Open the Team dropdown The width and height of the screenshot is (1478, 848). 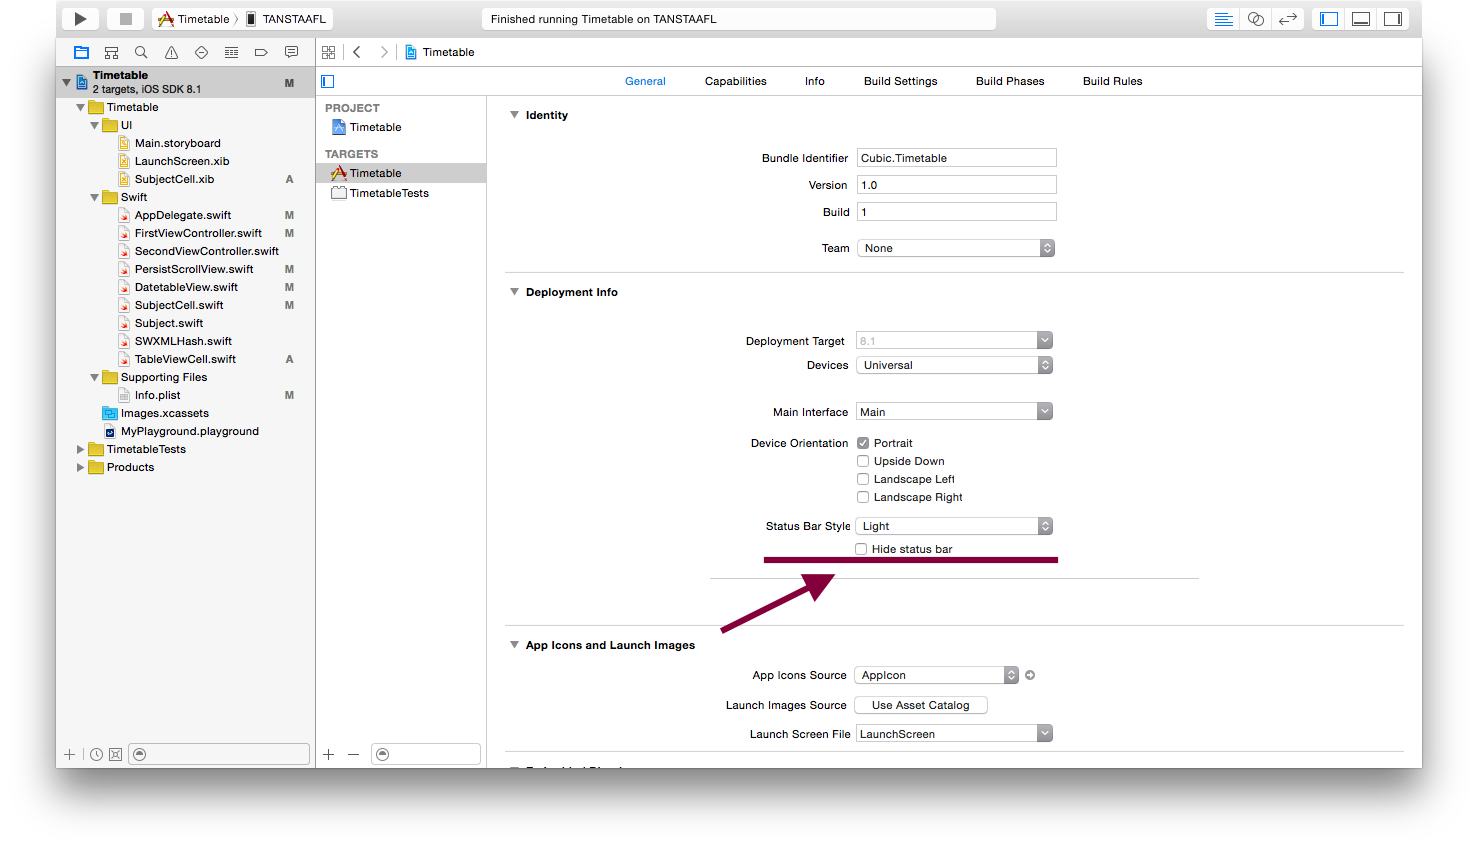956,248
